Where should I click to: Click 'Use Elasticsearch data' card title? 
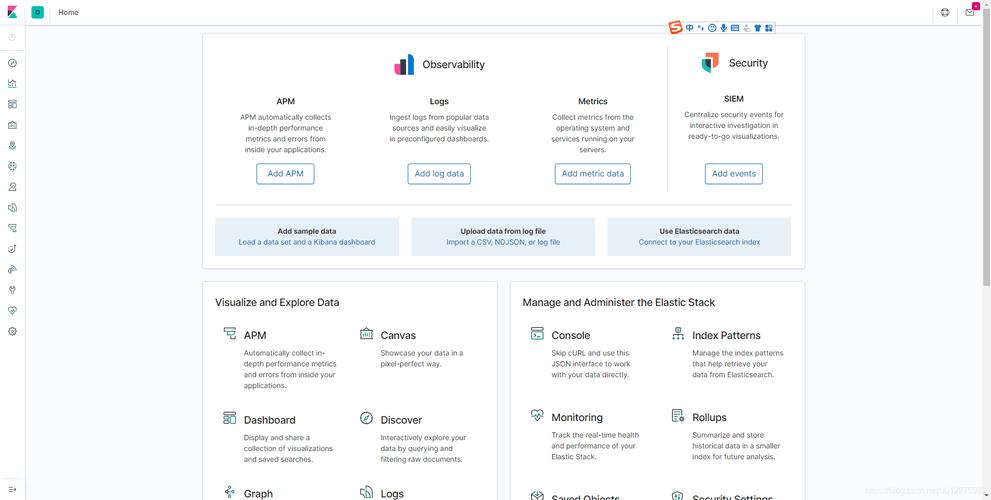tap(699, 231)
